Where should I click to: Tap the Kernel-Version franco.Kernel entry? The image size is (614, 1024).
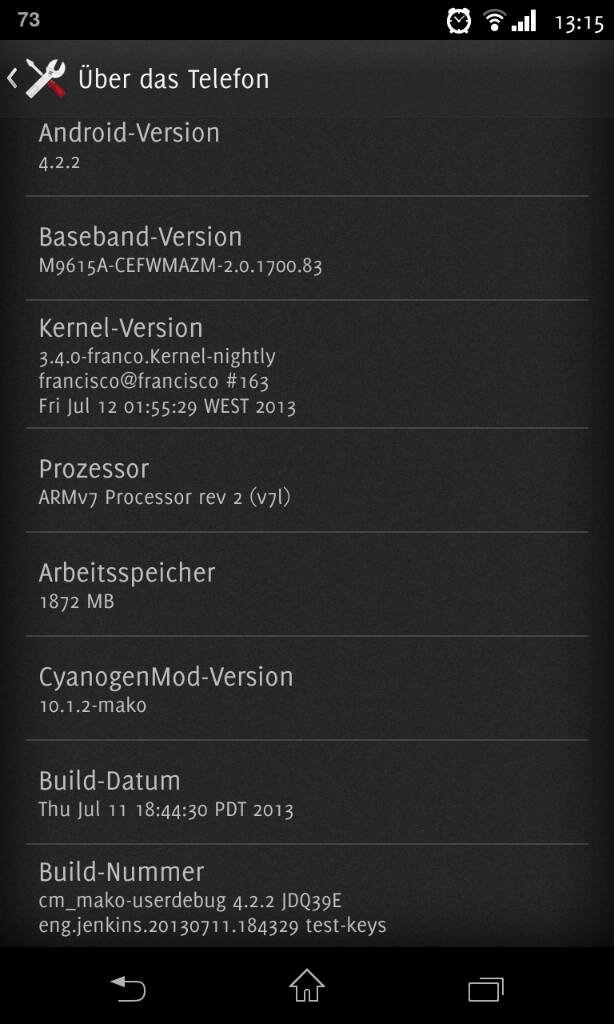[307, 364]
